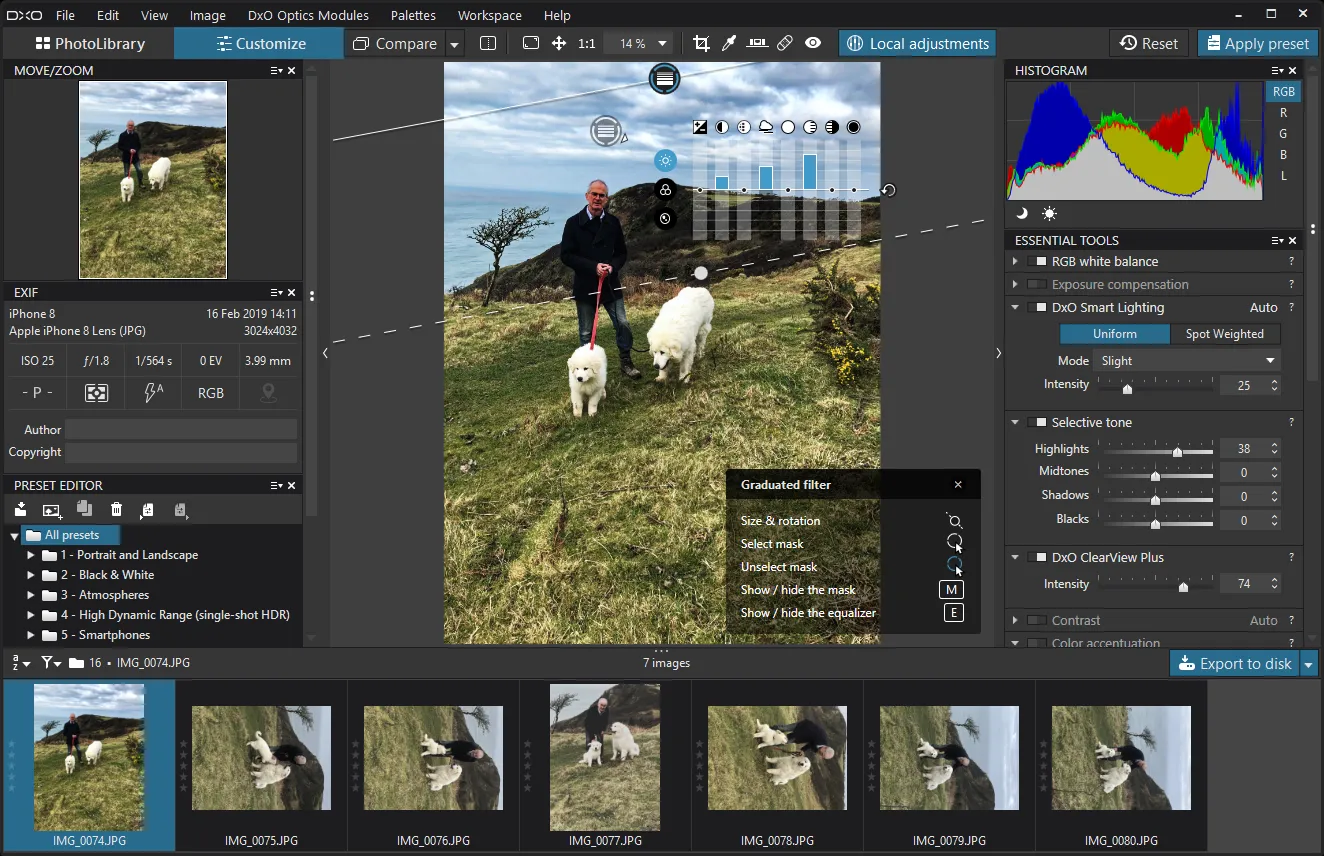The image size is (1324, 856).
Task: Activate the Horizon leveling tool
Action: (x=757, y=44)
